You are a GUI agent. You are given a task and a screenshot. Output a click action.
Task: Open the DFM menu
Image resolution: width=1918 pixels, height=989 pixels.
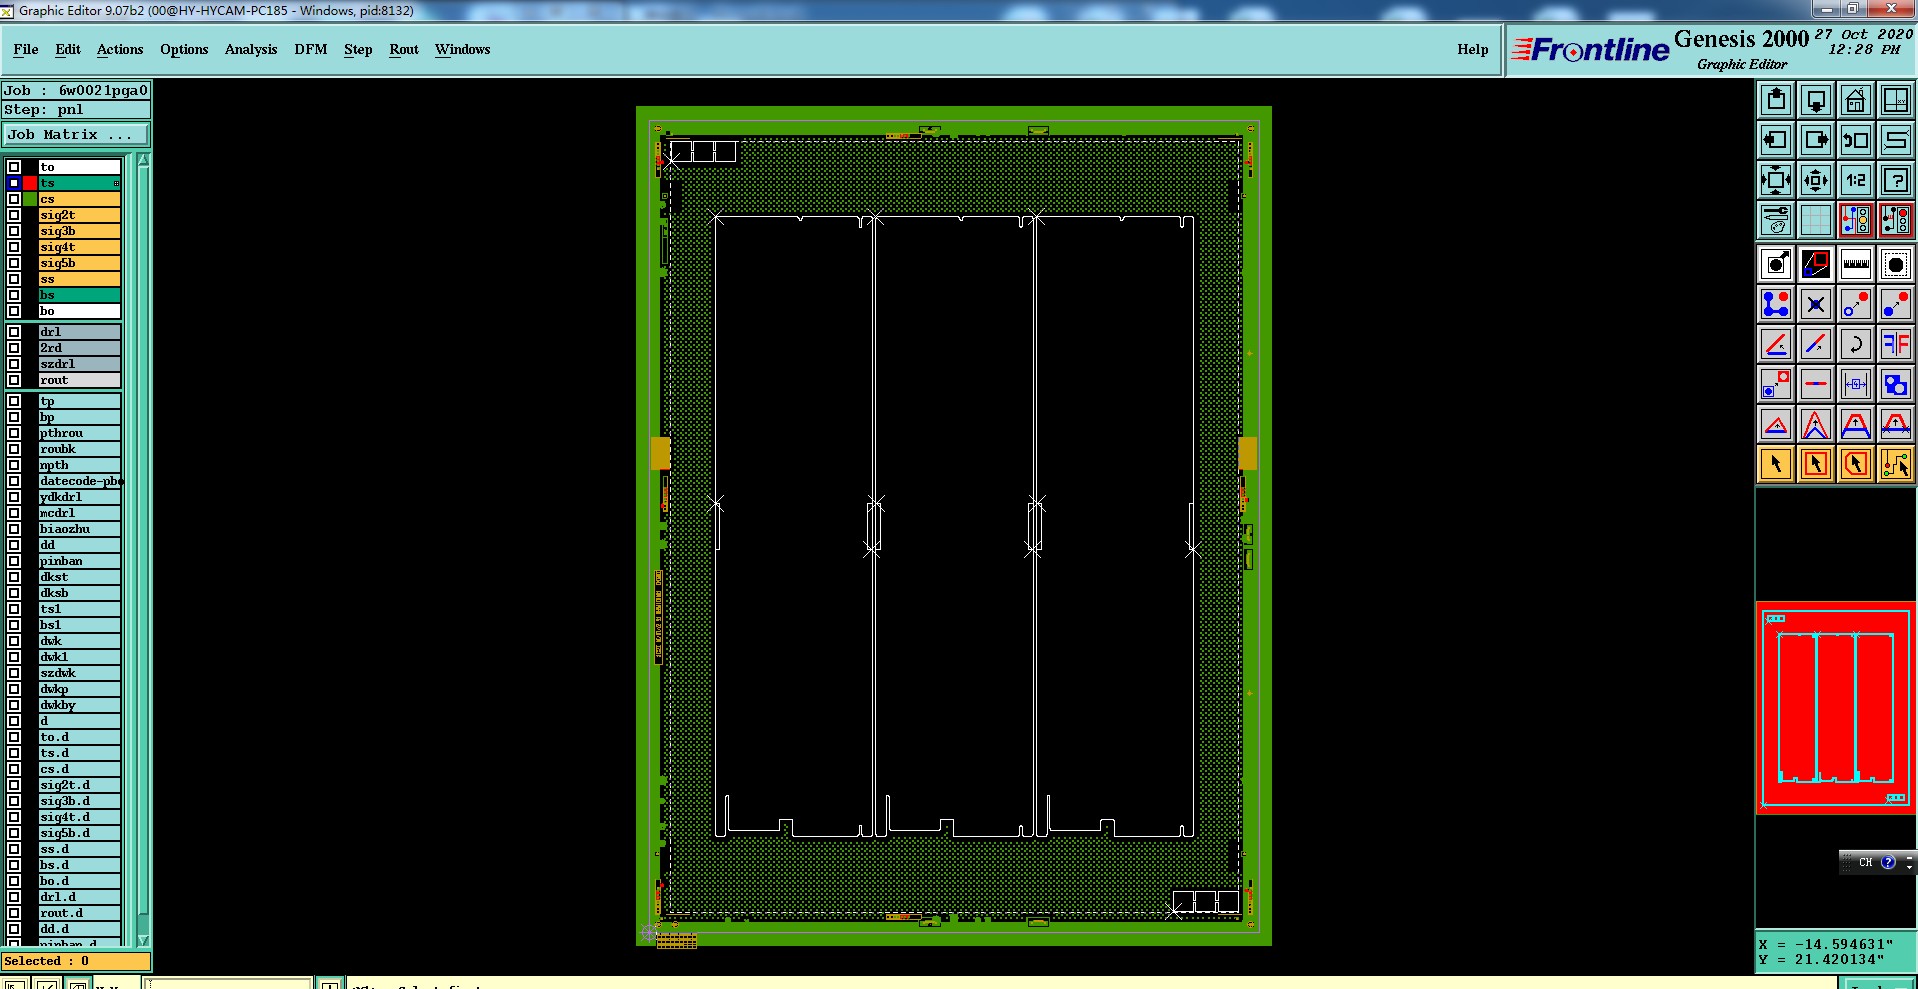point(311,50)
